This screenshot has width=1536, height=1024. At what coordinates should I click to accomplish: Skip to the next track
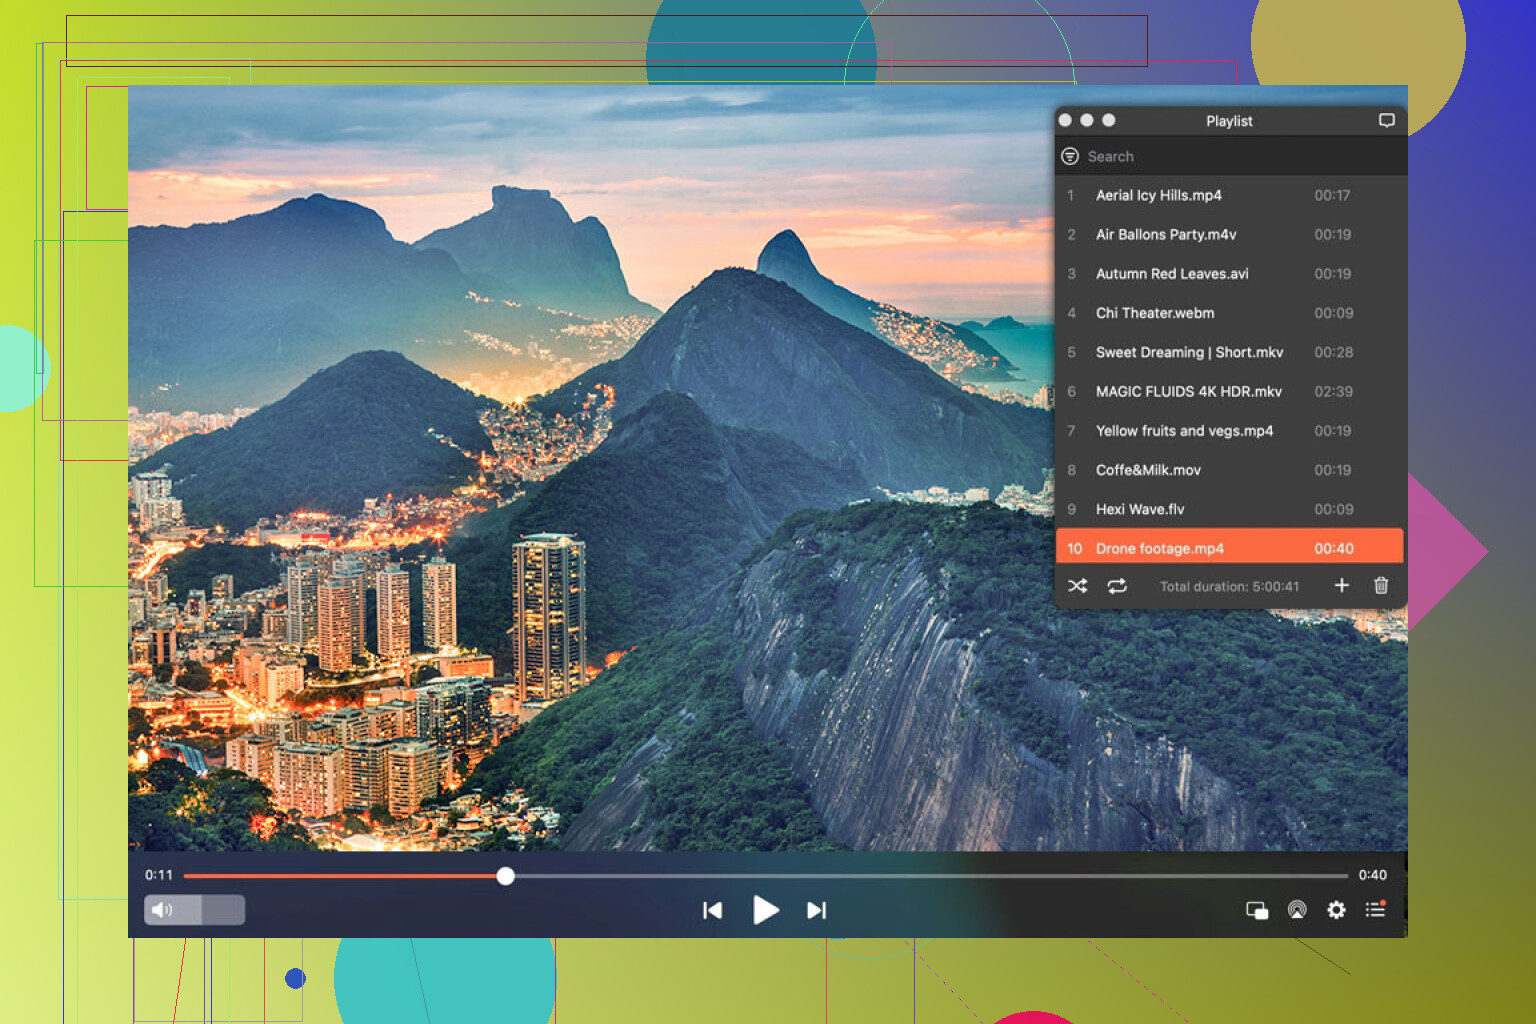817,910
